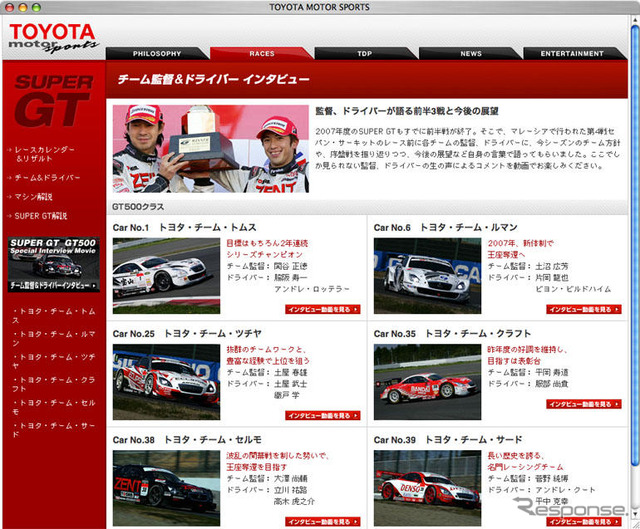Click driver name アンドレ・クート
Image resolution: width=640 pixels, height=529 pixels.
[x=565, y=490]
